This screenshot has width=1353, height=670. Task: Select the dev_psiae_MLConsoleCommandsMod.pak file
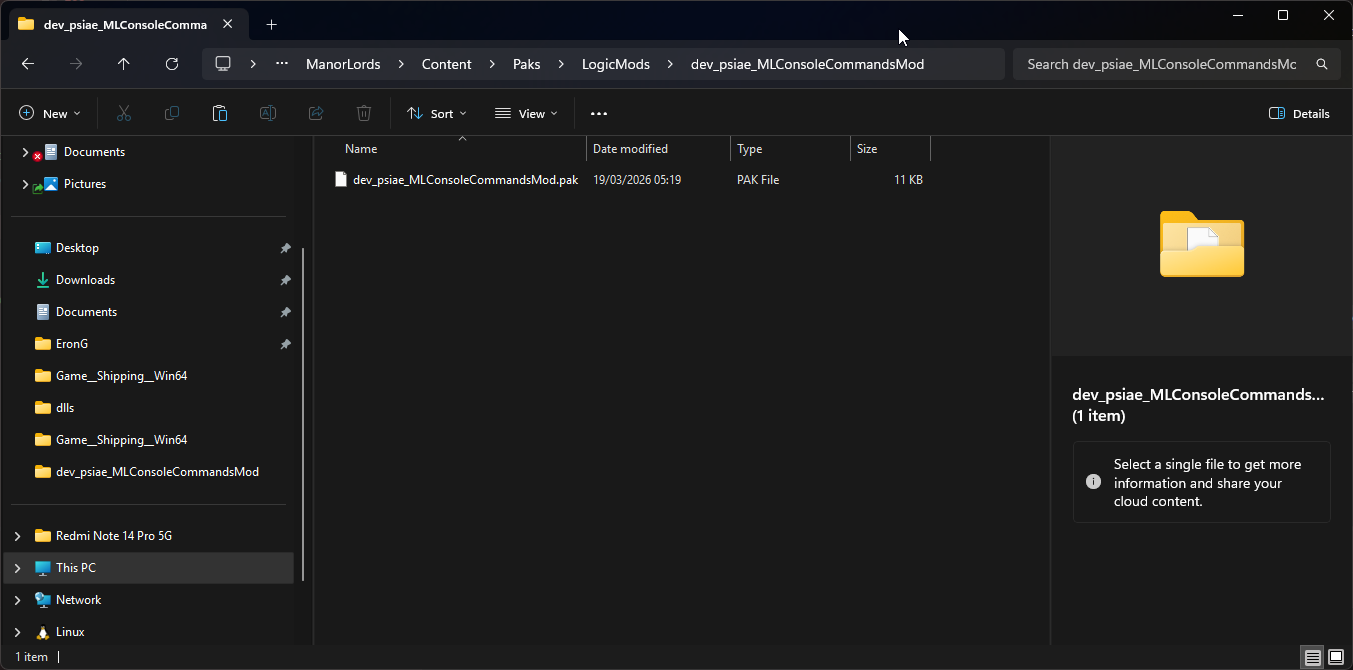(x=464, y=180)
